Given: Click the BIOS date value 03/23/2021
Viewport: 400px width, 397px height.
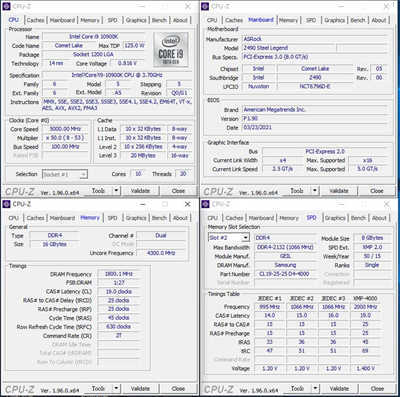Looking at the screenshot, I should 315,128.
